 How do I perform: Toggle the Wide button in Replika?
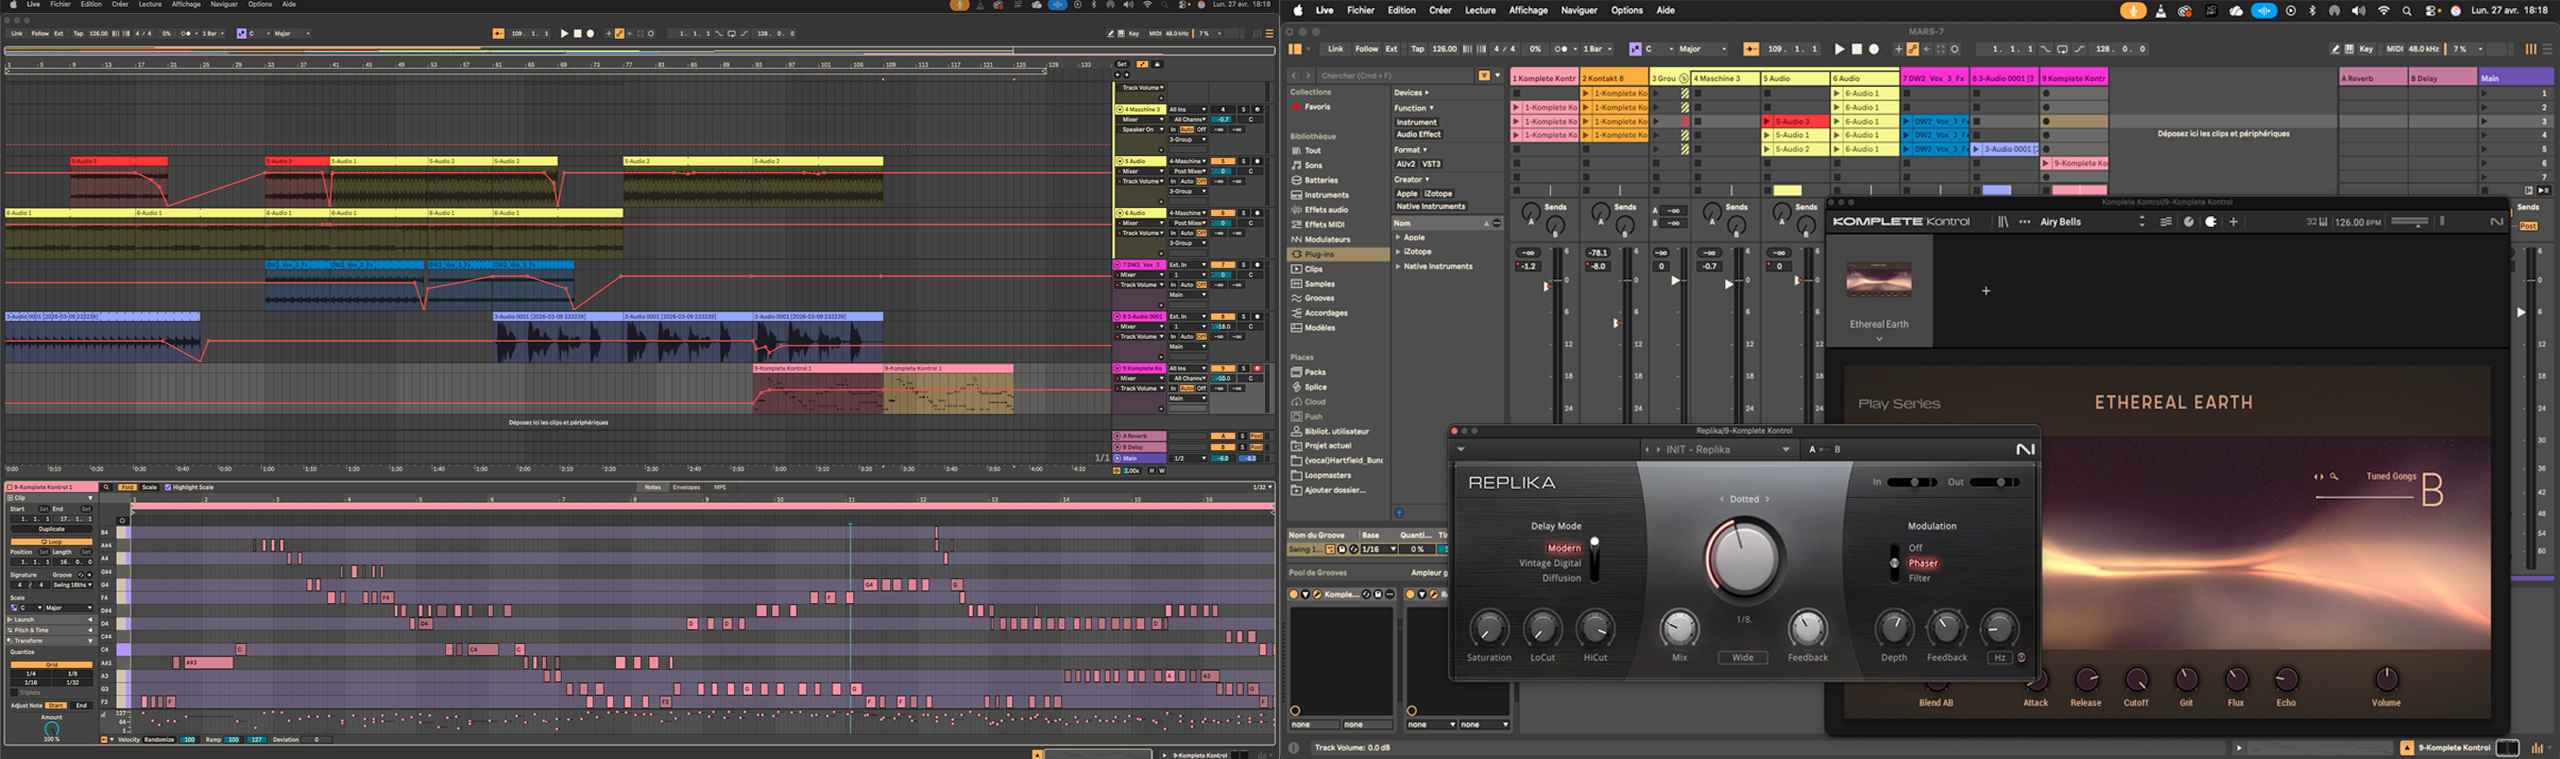1743,658
